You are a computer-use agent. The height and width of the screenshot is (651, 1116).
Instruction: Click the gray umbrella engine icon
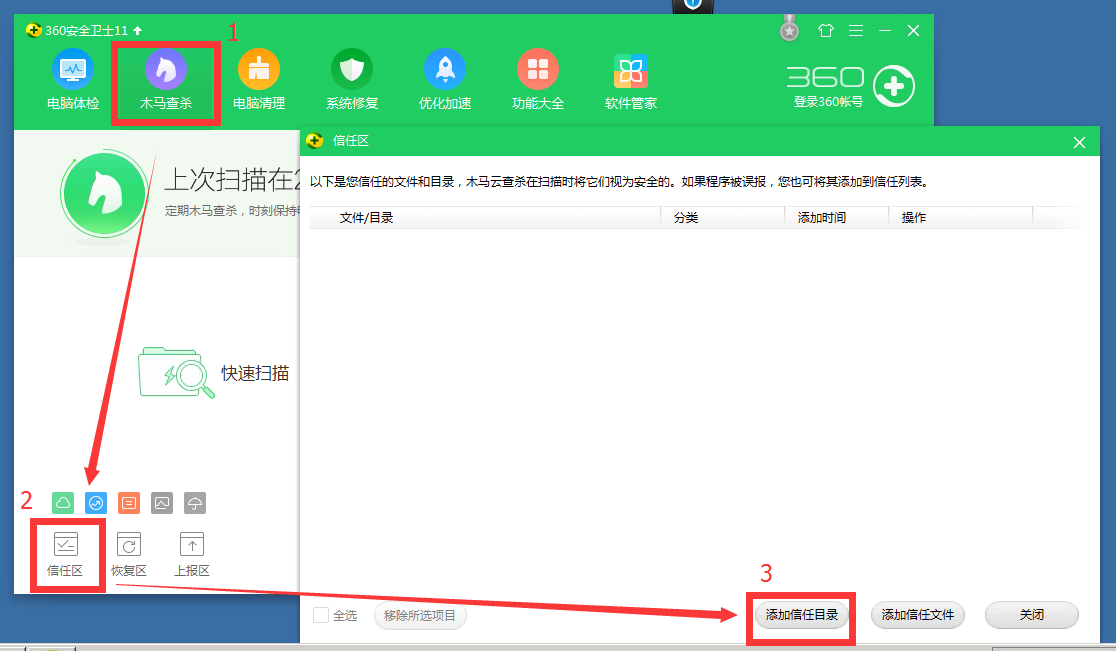[x=194, y=503]
